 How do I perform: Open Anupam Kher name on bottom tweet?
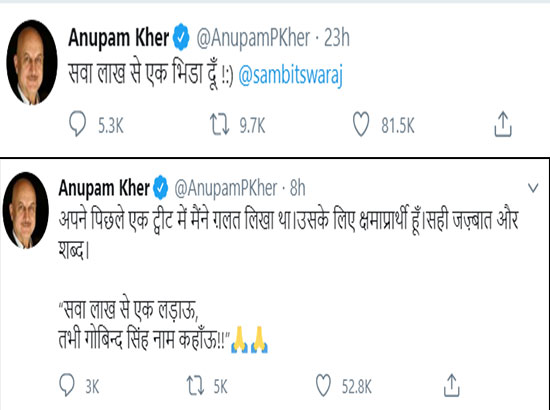point(104,188)
